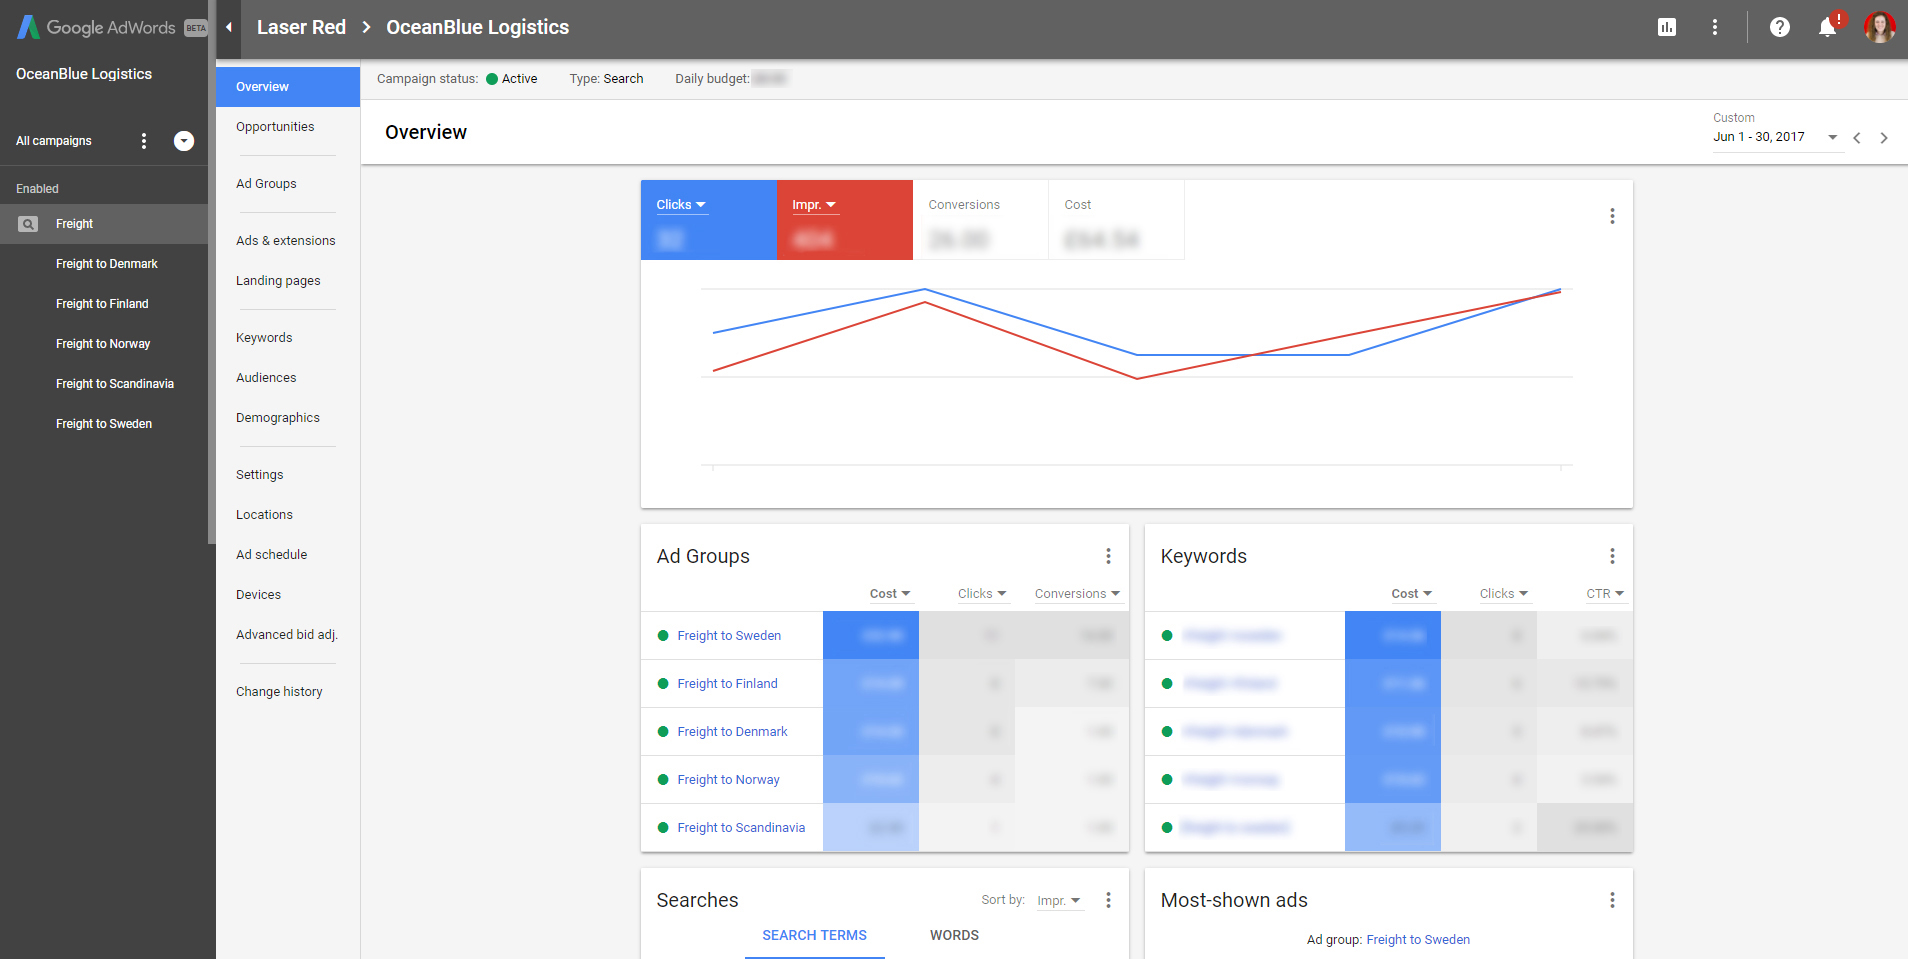1908x959 pixels.
Task: Click Laser Red breadcrumb
Action: tap(301, 27)
